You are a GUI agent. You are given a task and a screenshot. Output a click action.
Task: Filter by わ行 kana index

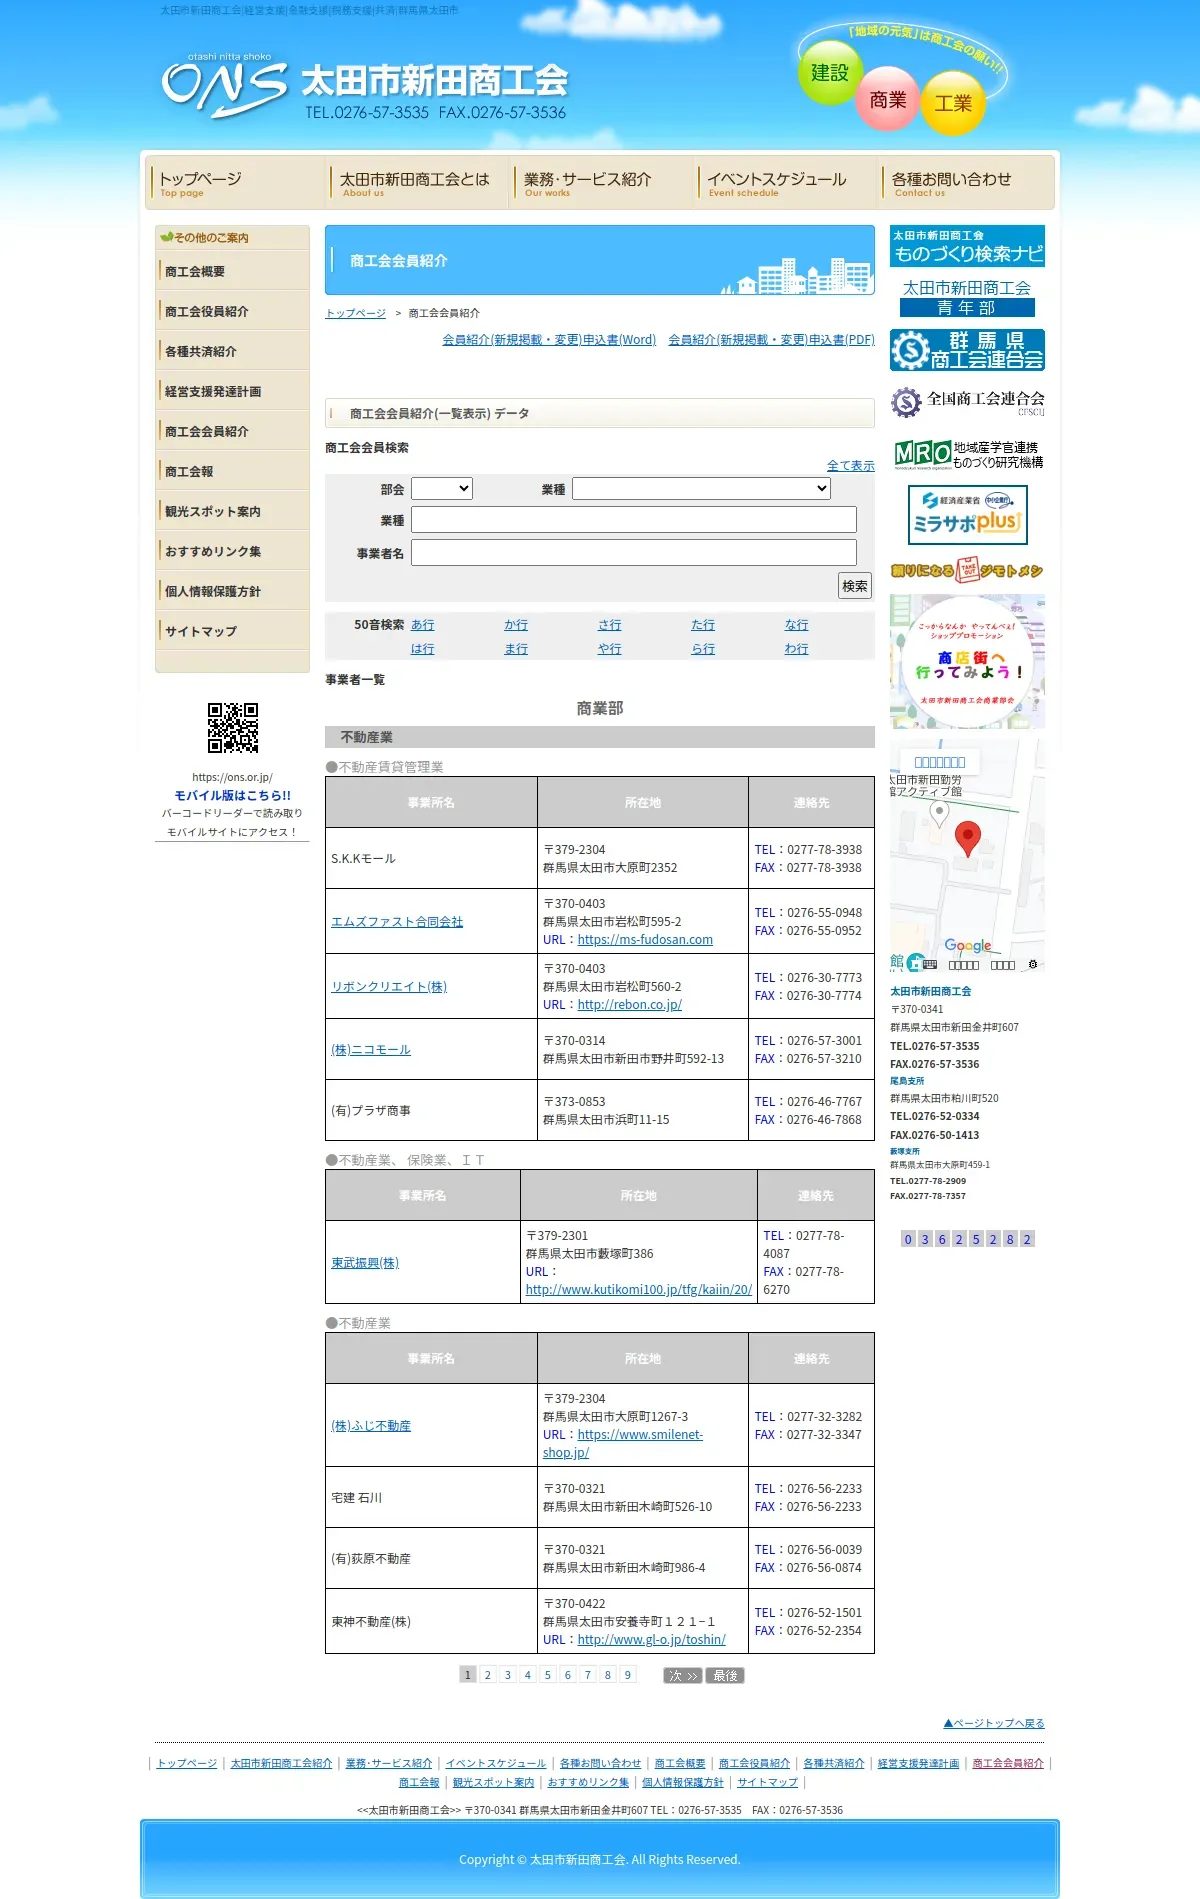pos(797,649)
